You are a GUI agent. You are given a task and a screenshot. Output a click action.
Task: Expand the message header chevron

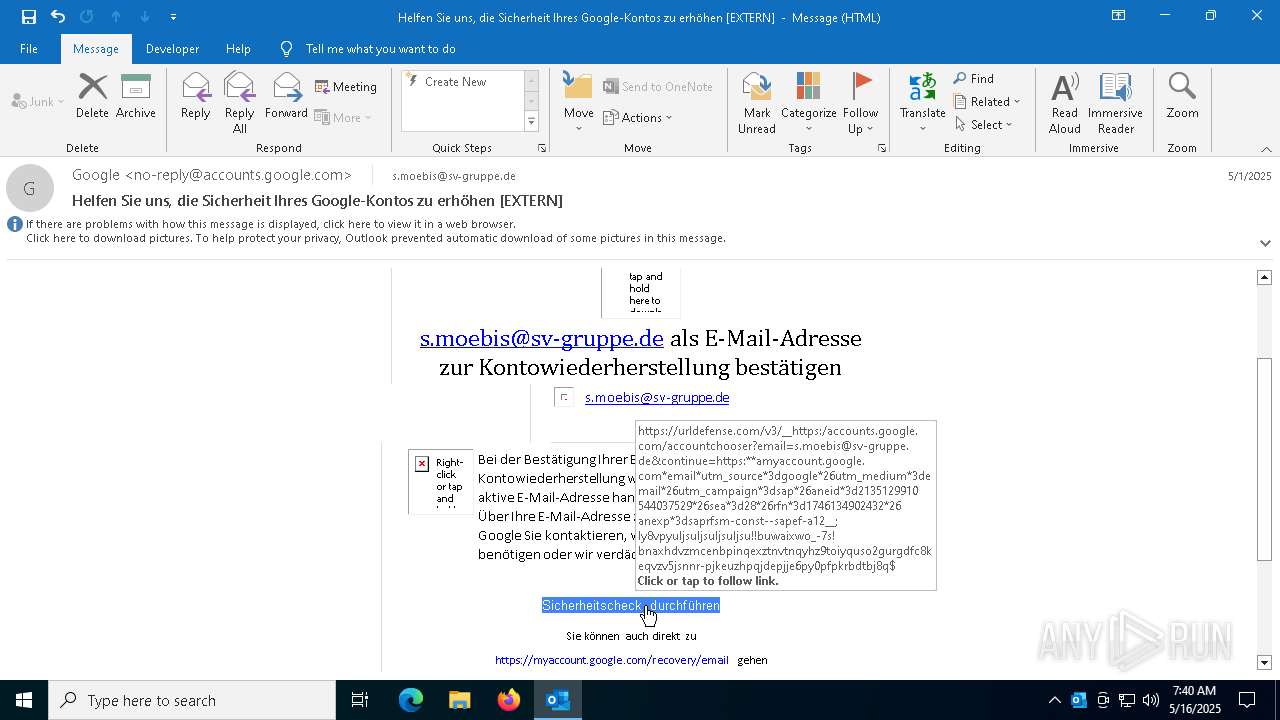pos(1265,243)
